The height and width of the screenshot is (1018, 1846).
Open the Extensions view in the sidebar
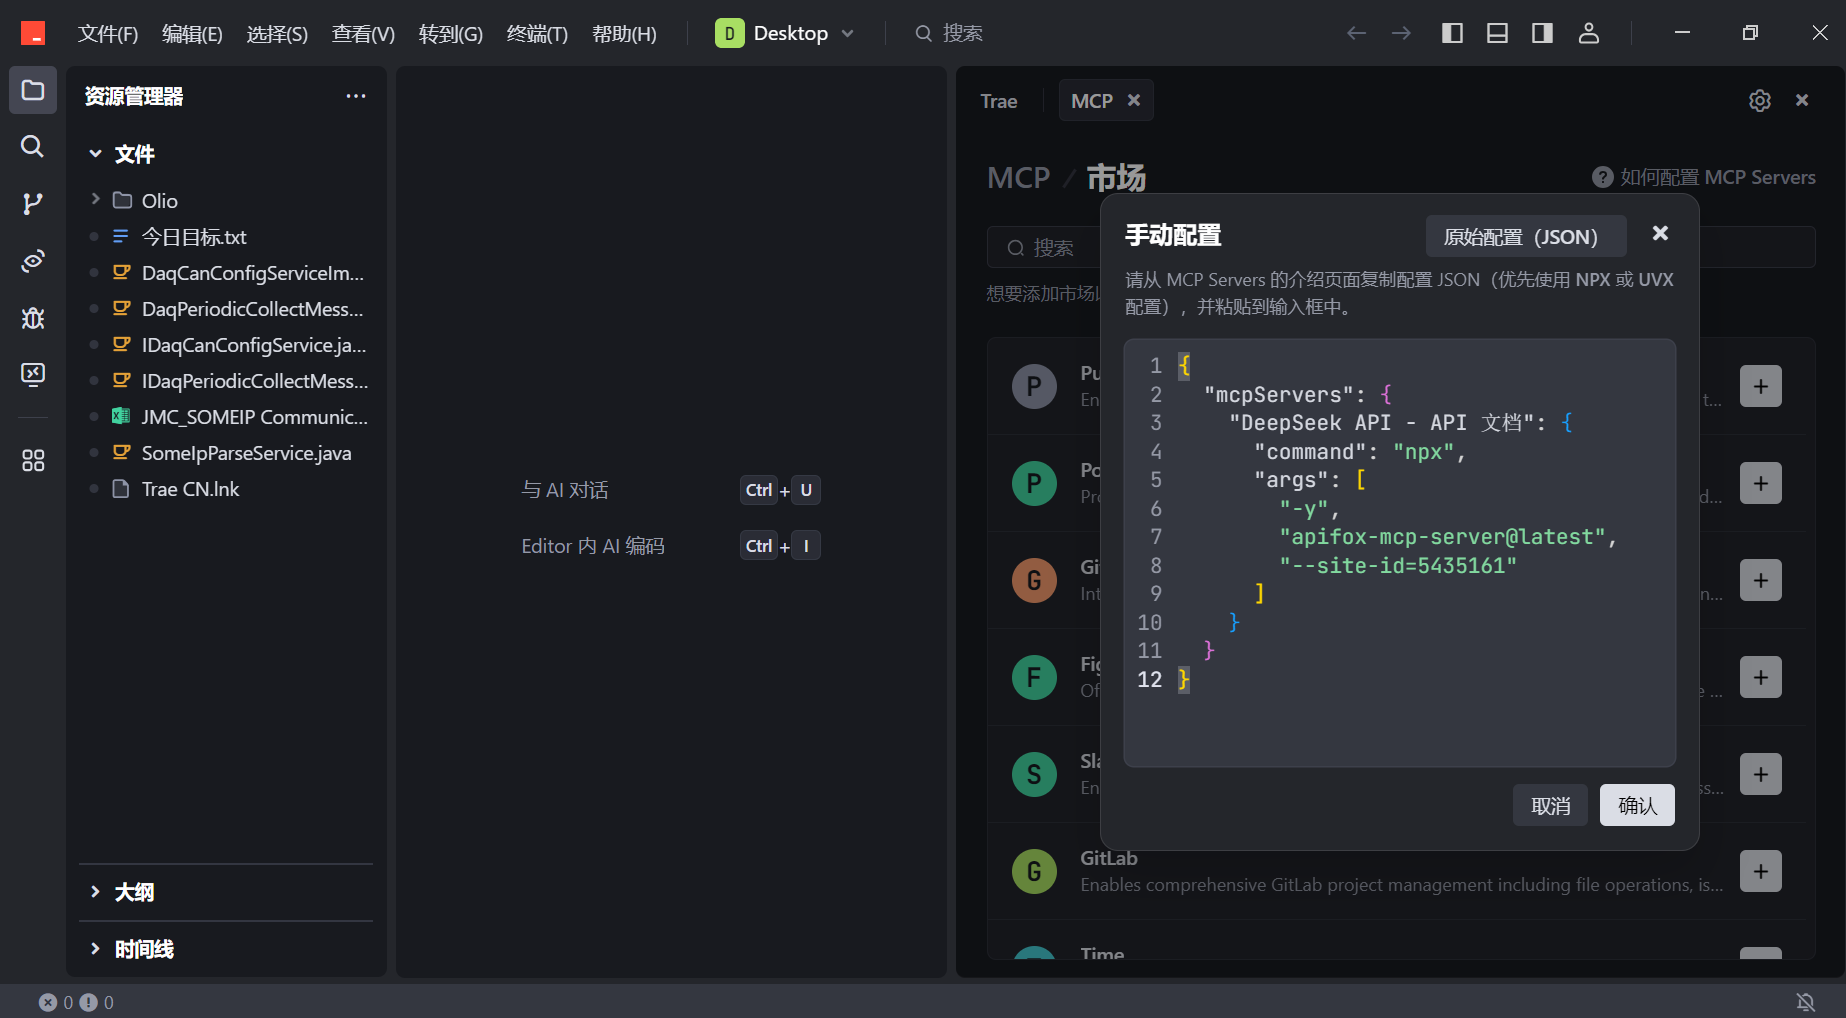[x=33, y=460]
